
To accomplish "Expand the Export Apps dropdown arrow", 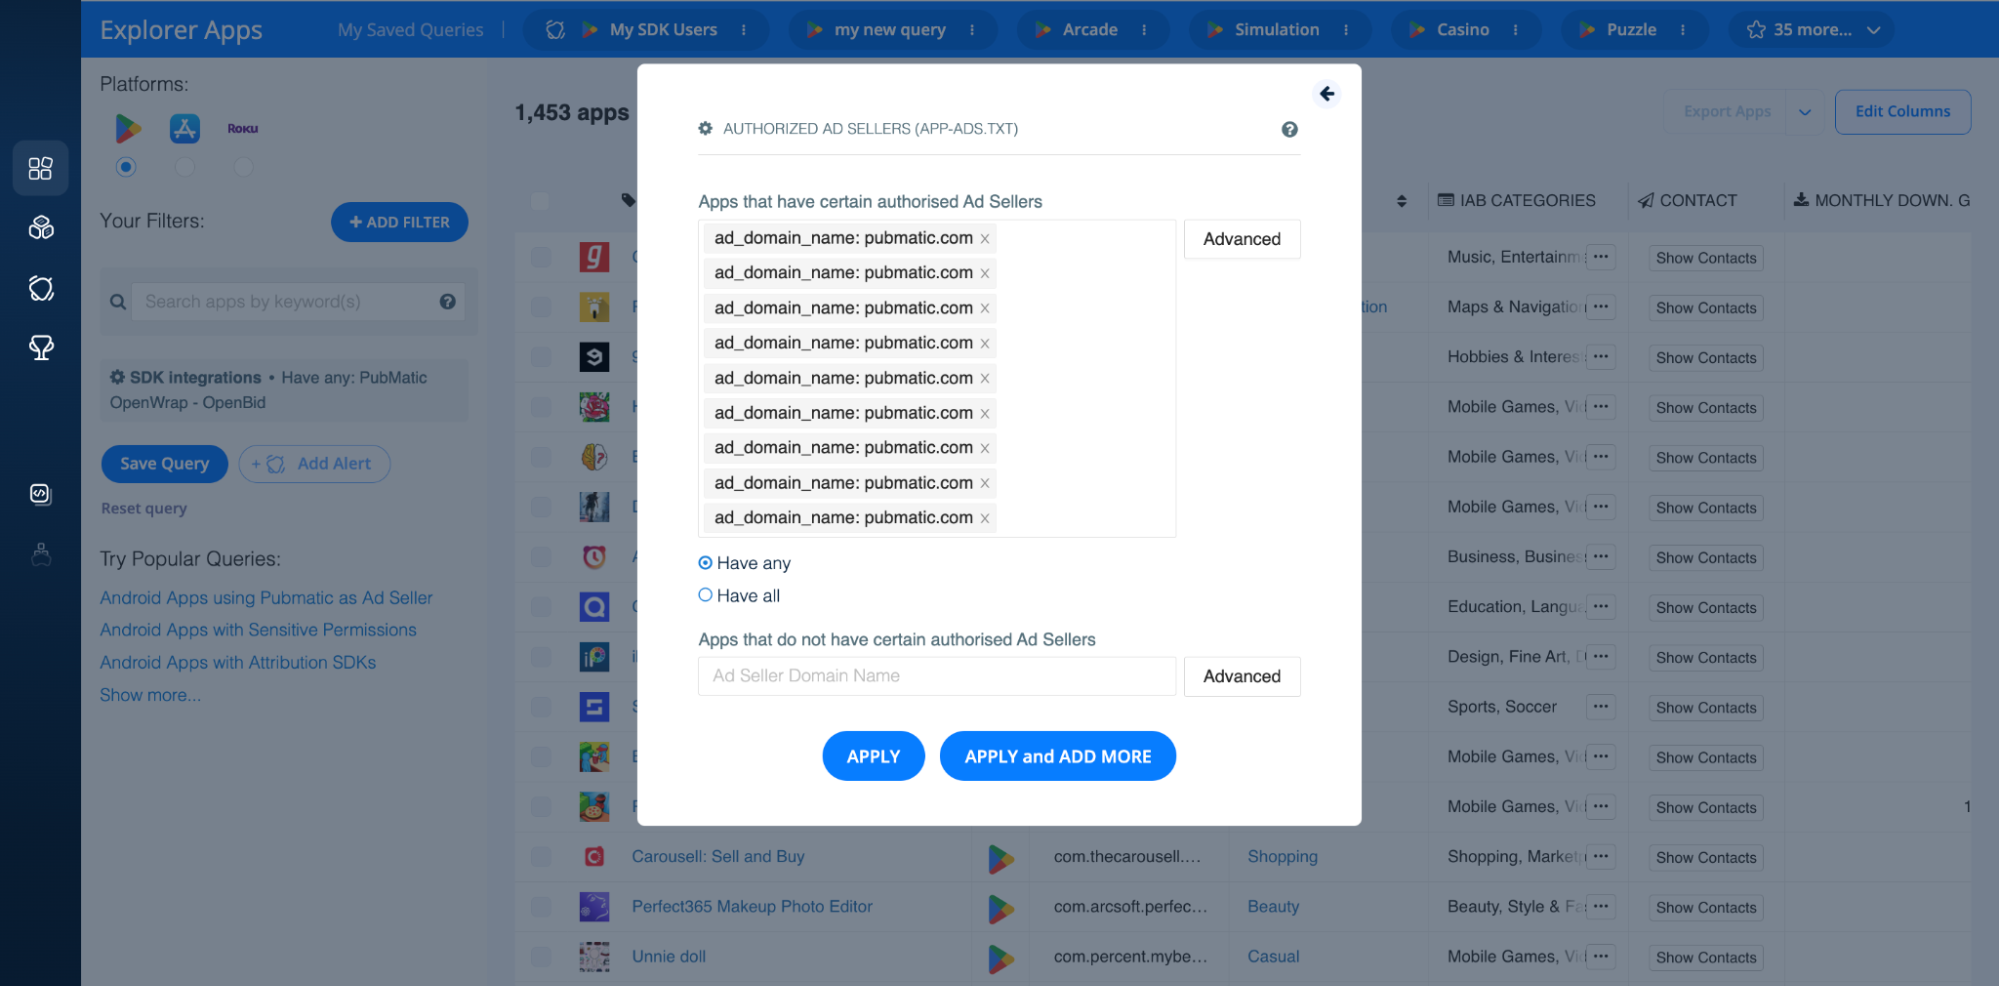I will coord(1805,112).
